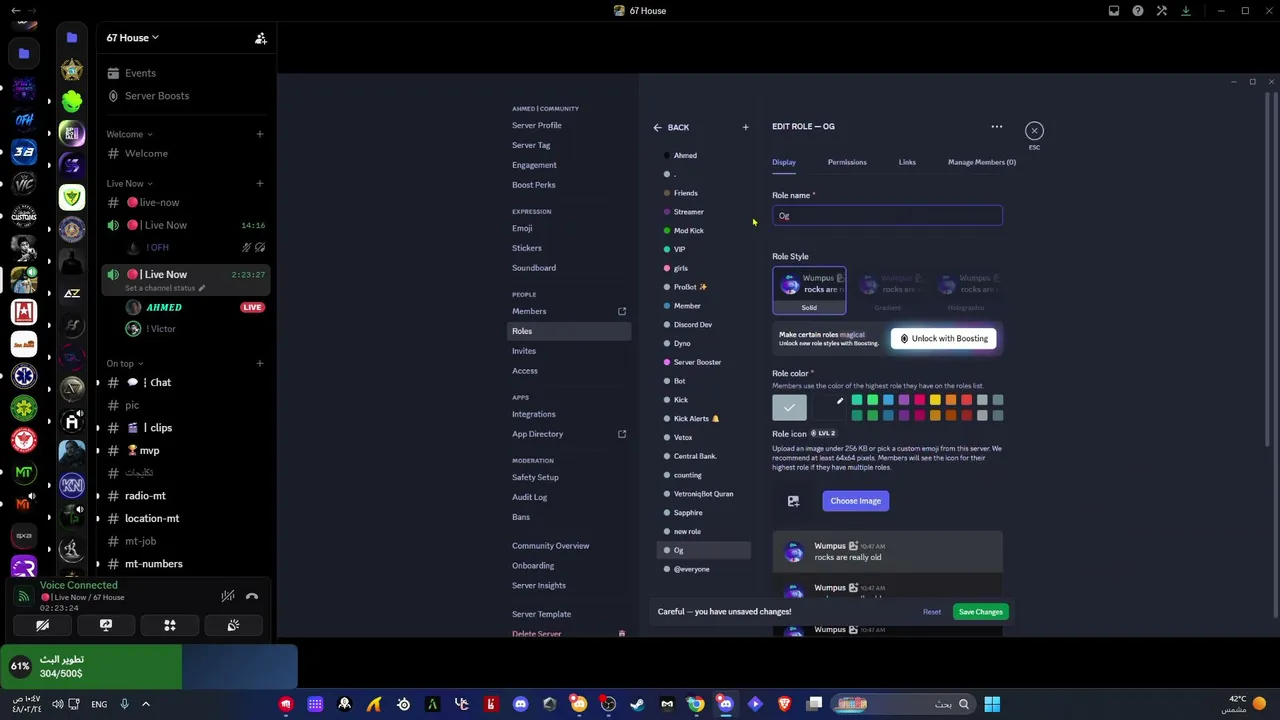Open the App Directory link
This screenshot has width=1280, height=720.
point(569,434)
